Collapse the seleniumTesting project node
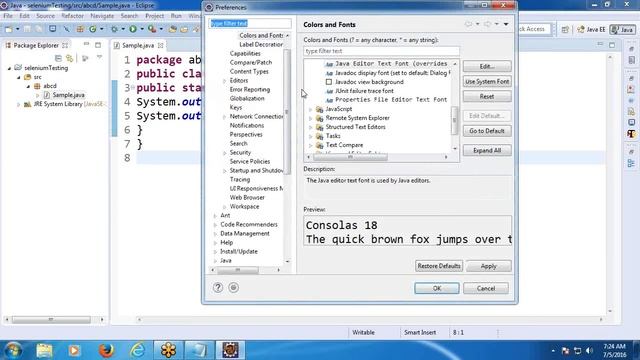This screenshot has width=640, height=360. [9, 68]
